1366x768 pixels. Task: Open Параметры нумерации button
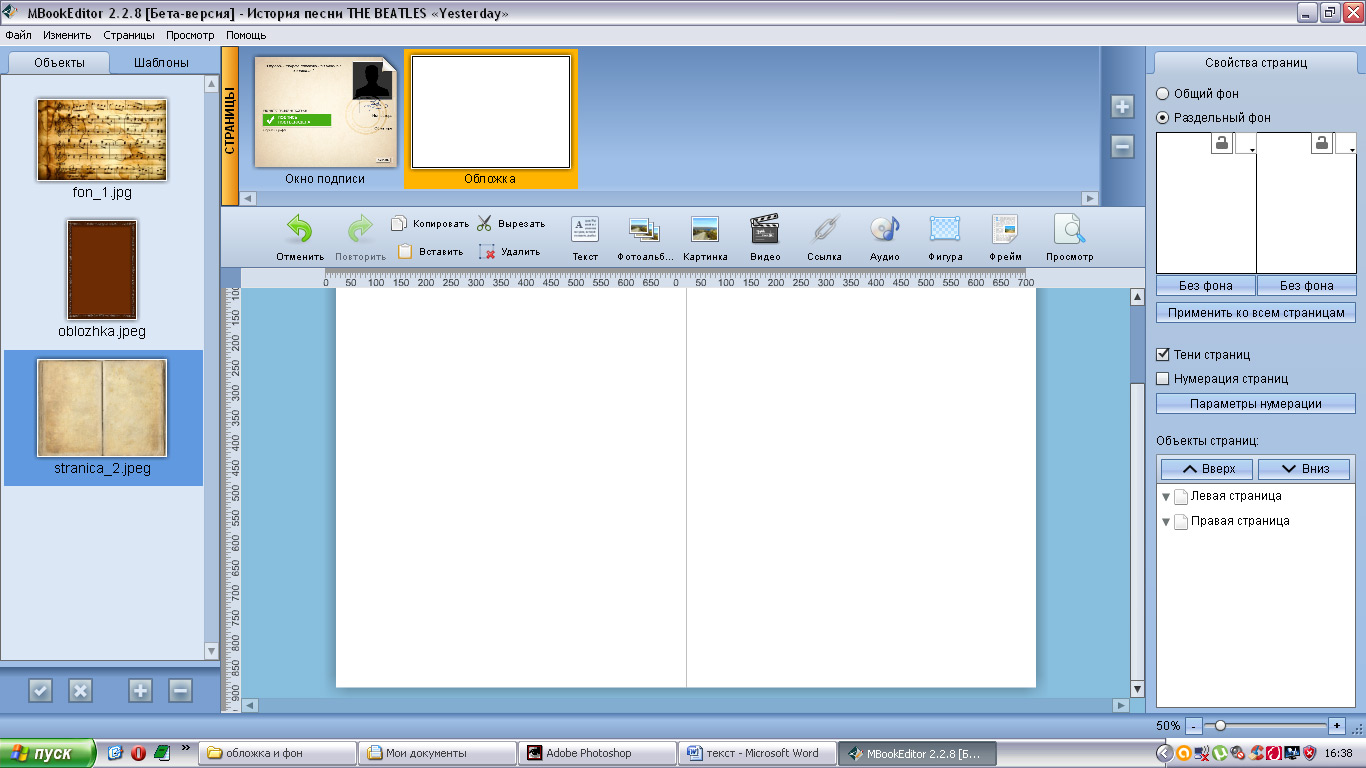(x=1256, y=404)
